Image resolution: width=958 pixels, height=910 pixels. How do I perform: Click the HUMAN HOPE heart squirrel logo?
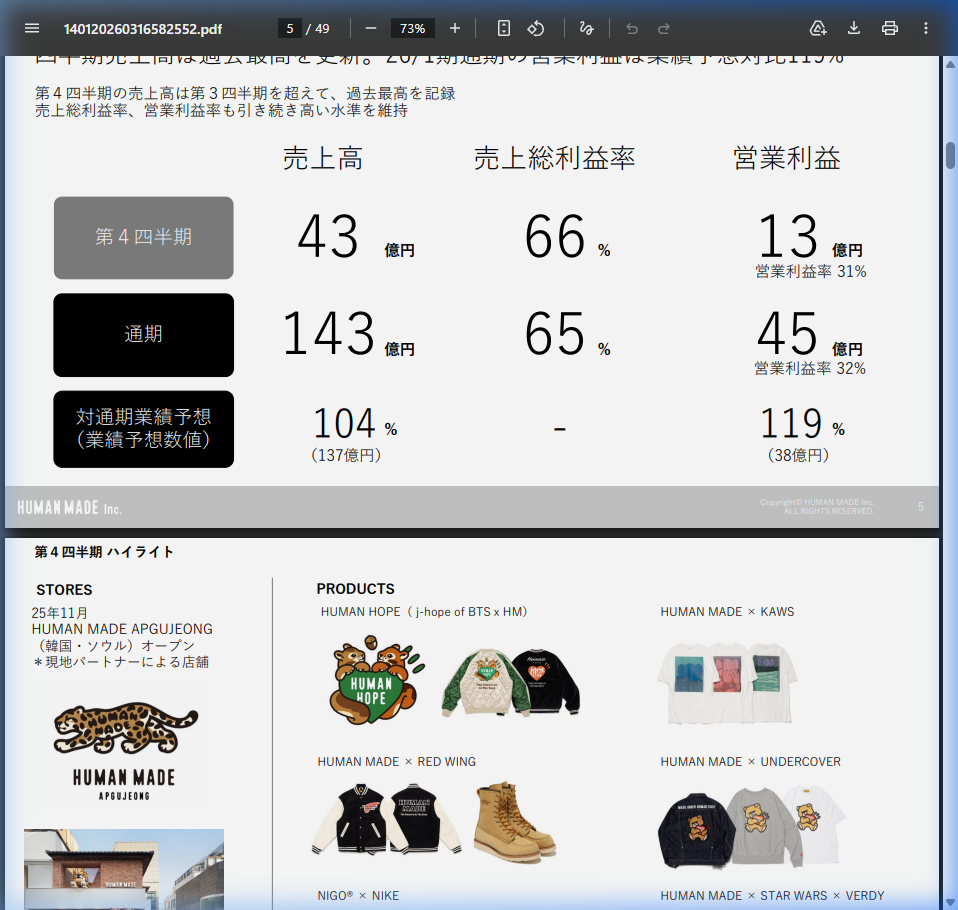point(376,681)
